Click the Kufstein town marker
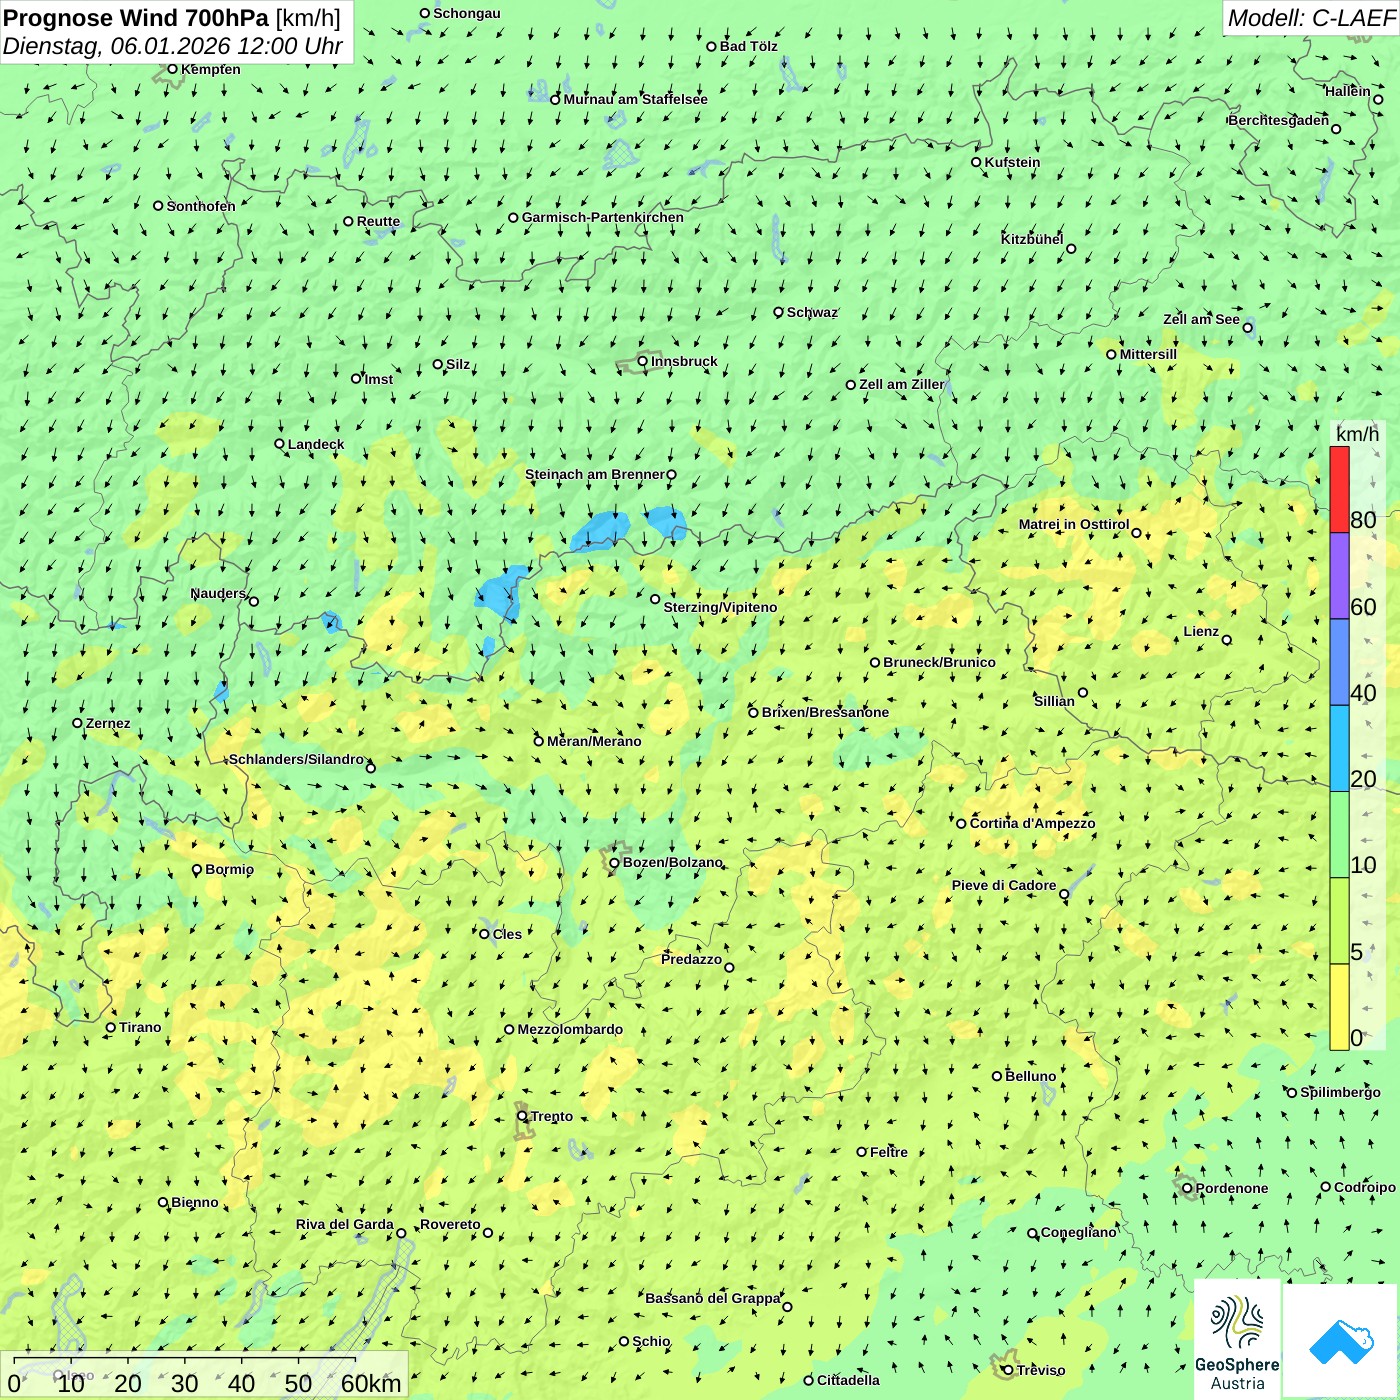The width and height of the screenshot is (1400, 1400). pyautogui.click(x=976, y=162)
